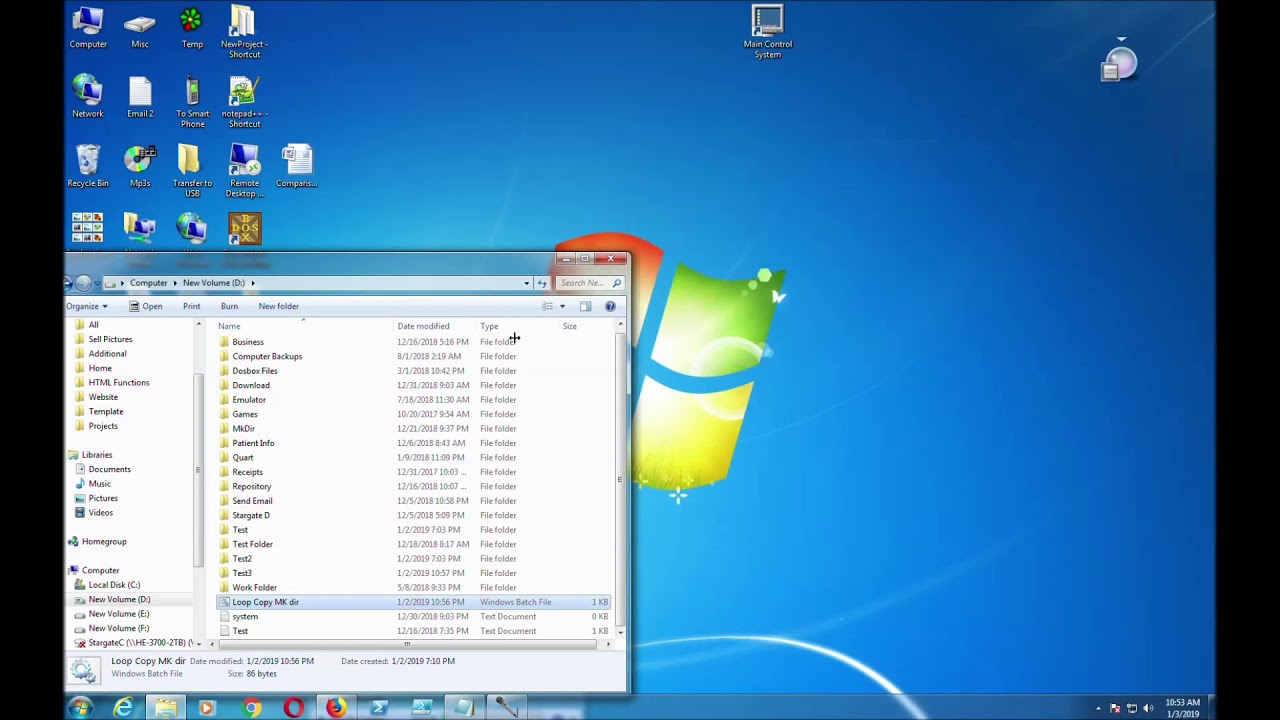
Task: Click the file list vertical scrollbar
Action: (x=620, y=479)
